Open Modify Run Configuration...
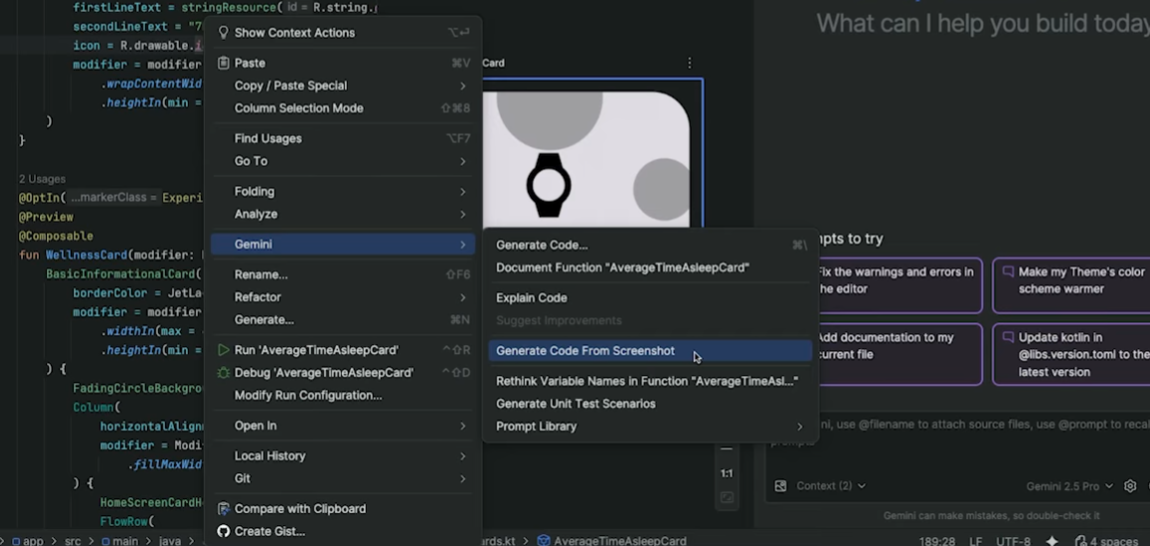1150x546 pixels. click(x=343, y=396)
